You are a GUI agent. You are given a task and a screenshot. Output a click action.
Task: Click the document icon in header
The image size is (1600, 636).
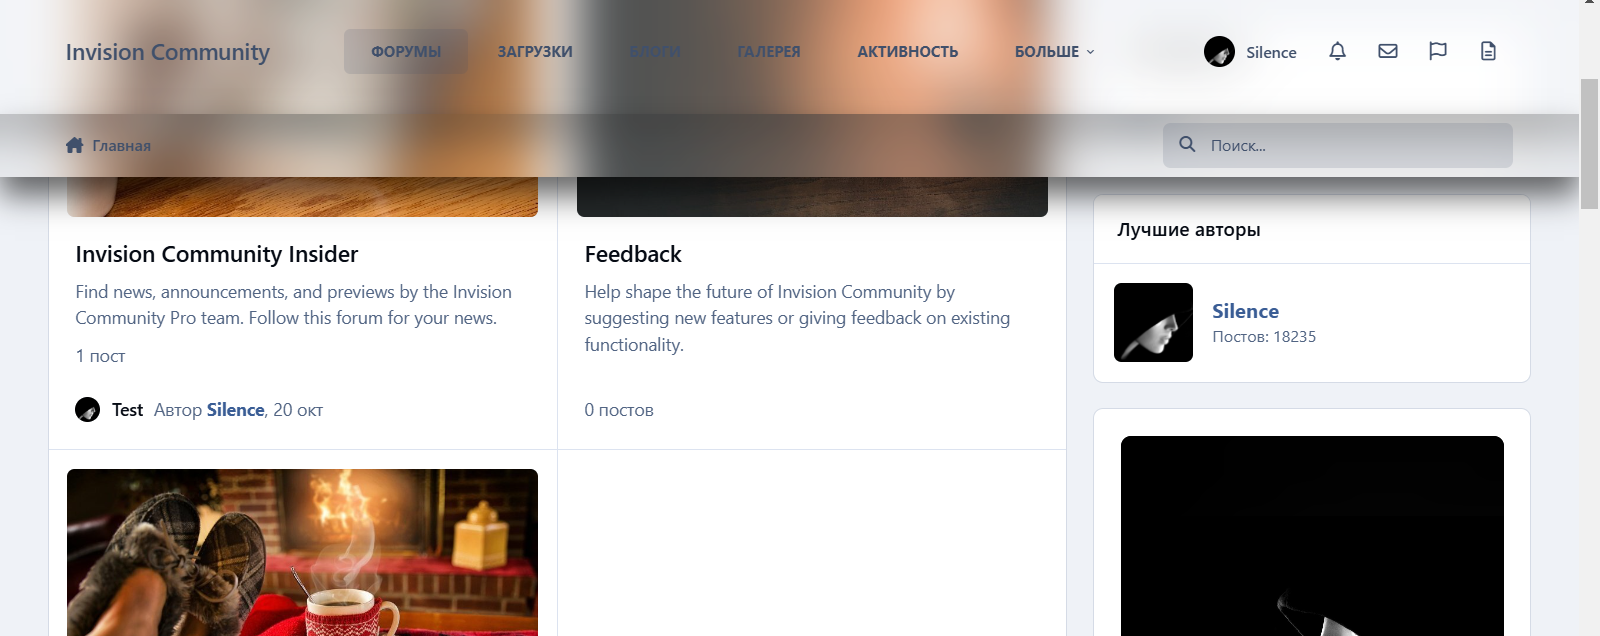[x=1488, y=51]
